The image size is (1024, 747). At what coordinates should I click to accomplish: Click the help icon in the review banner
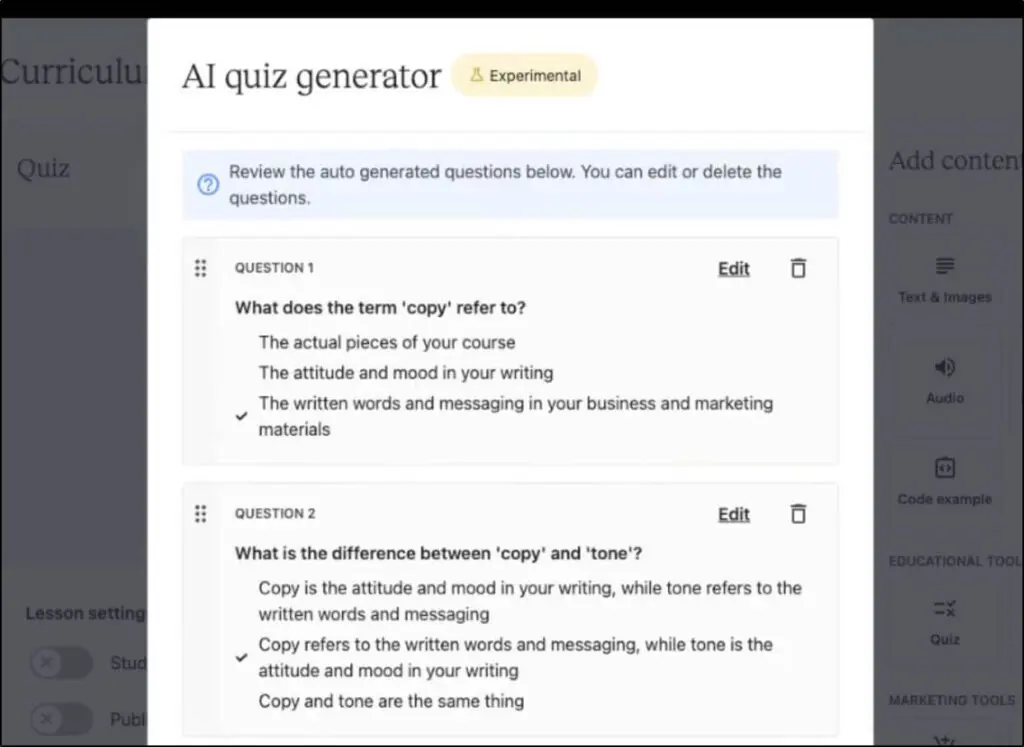click(205, 184)
